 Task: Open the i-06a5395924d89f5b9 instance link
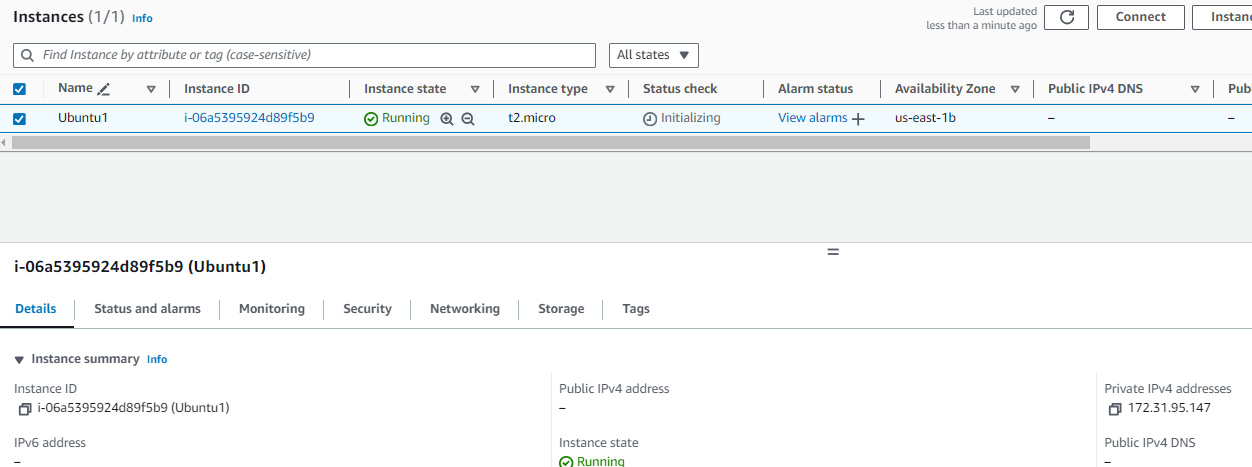click(249, 118)
